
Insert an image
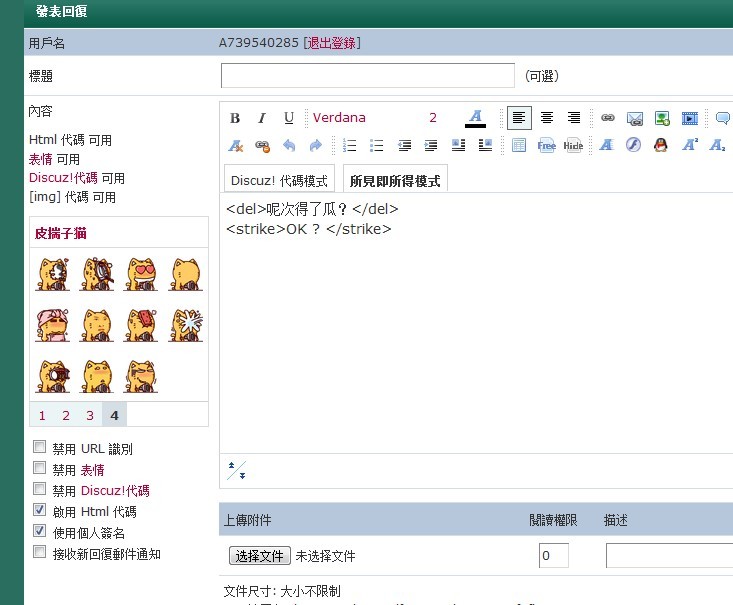[x=662, y=118]
